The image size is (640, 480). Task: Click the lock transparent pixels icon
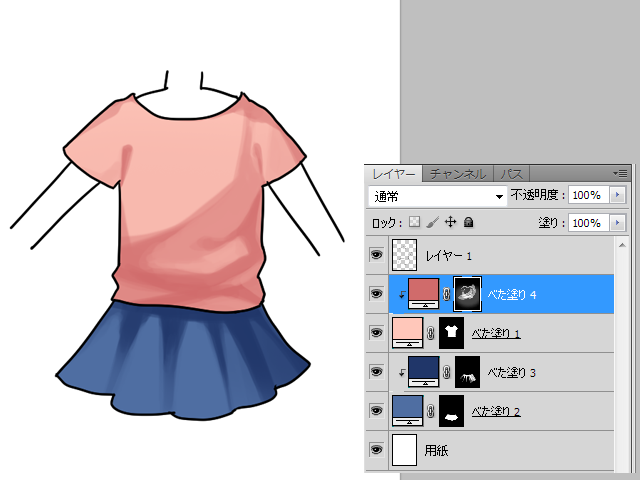tap(414, 222)
